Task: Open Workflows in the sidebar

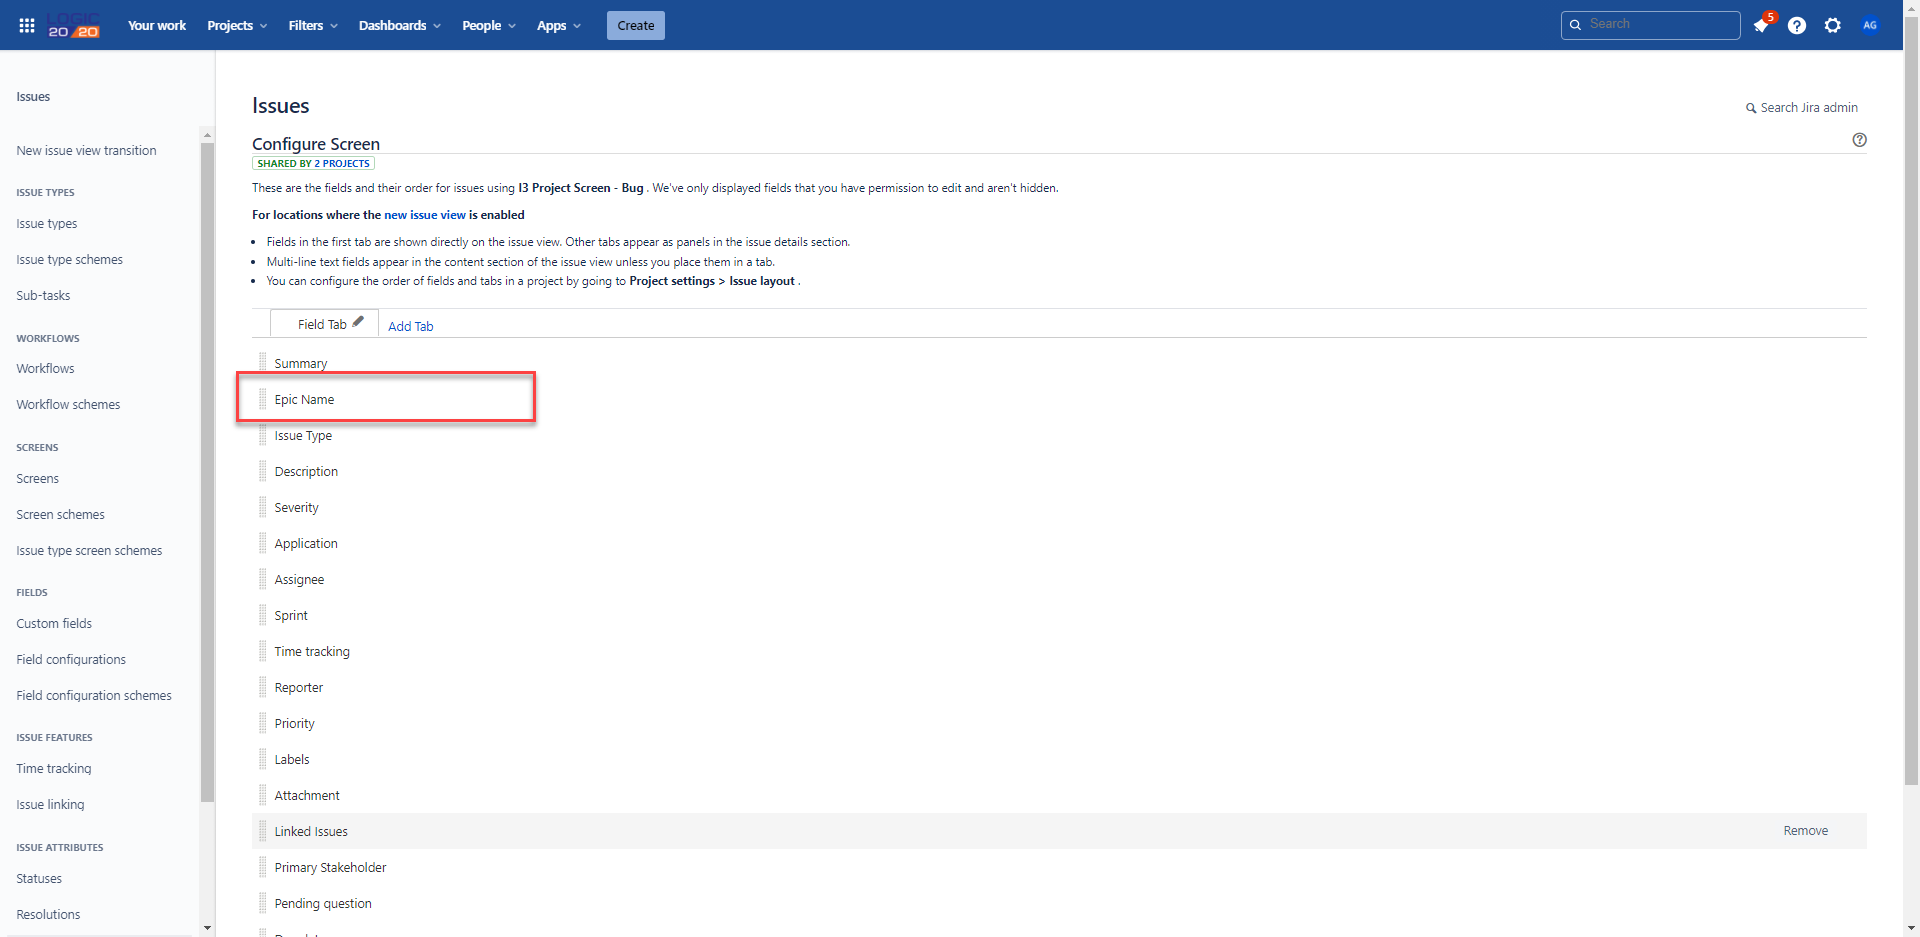Action: (x=45, y=368)
